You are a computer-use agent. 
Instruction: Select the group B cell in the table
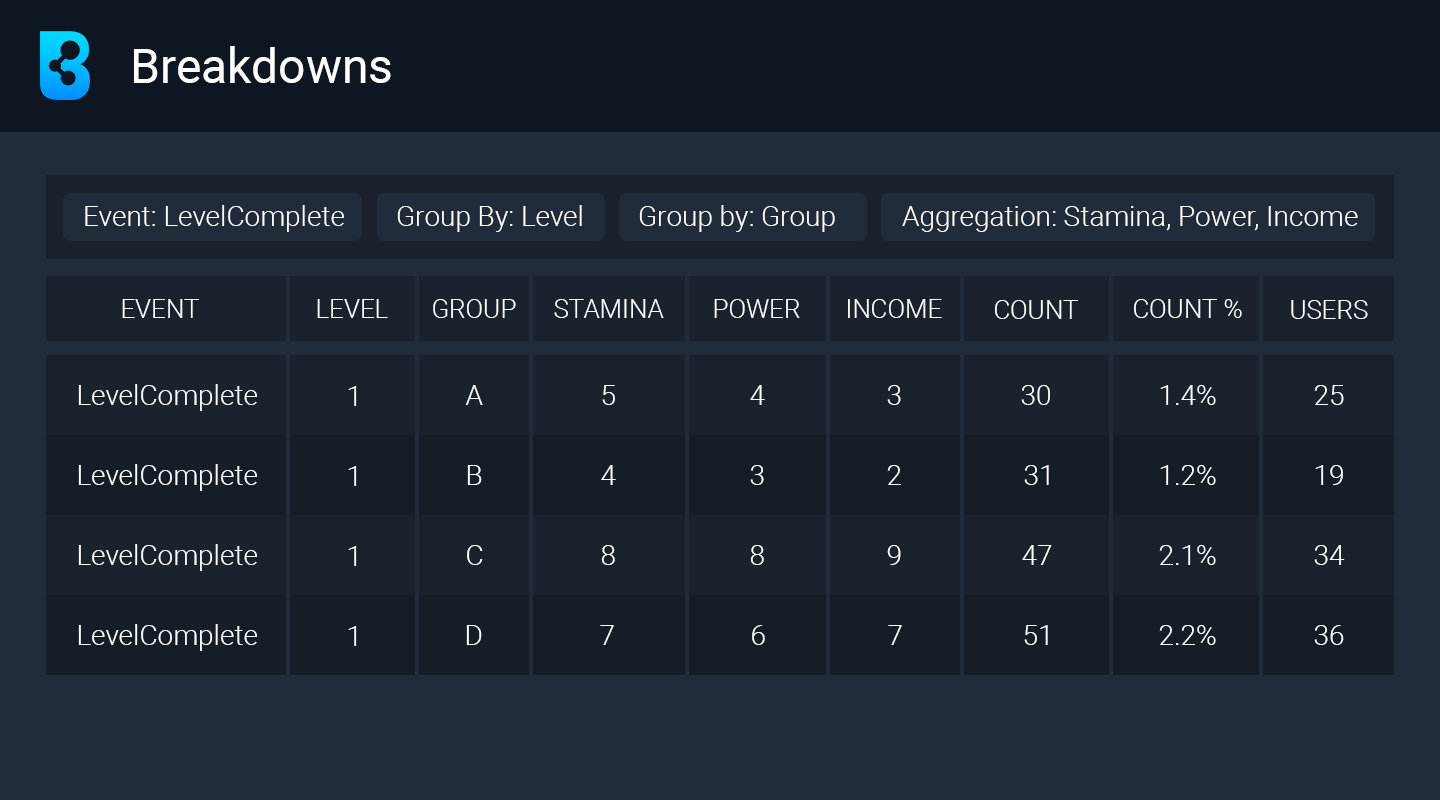click(474, 475)
